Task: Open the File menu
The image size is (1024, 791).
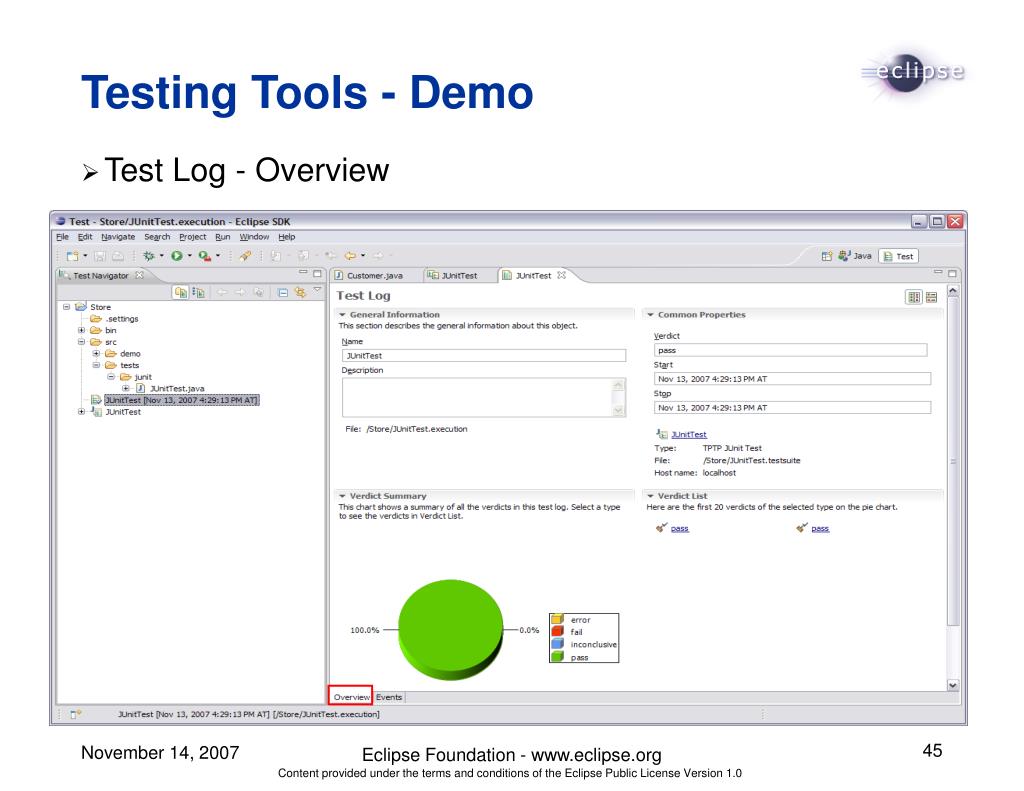Action: pyautogui.click(x=62, y=237)
